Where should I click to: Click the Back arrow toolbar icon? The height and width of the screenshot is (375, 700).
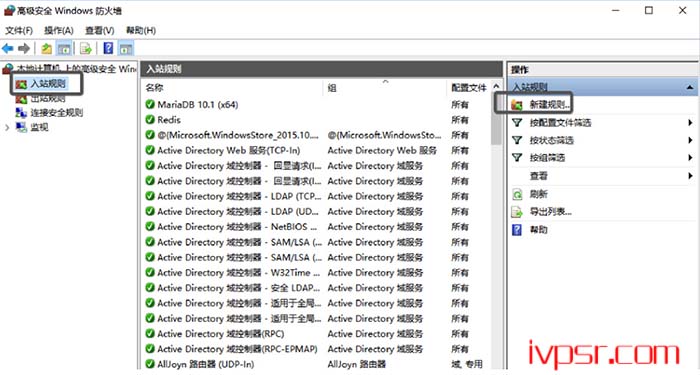pos(8,48)
